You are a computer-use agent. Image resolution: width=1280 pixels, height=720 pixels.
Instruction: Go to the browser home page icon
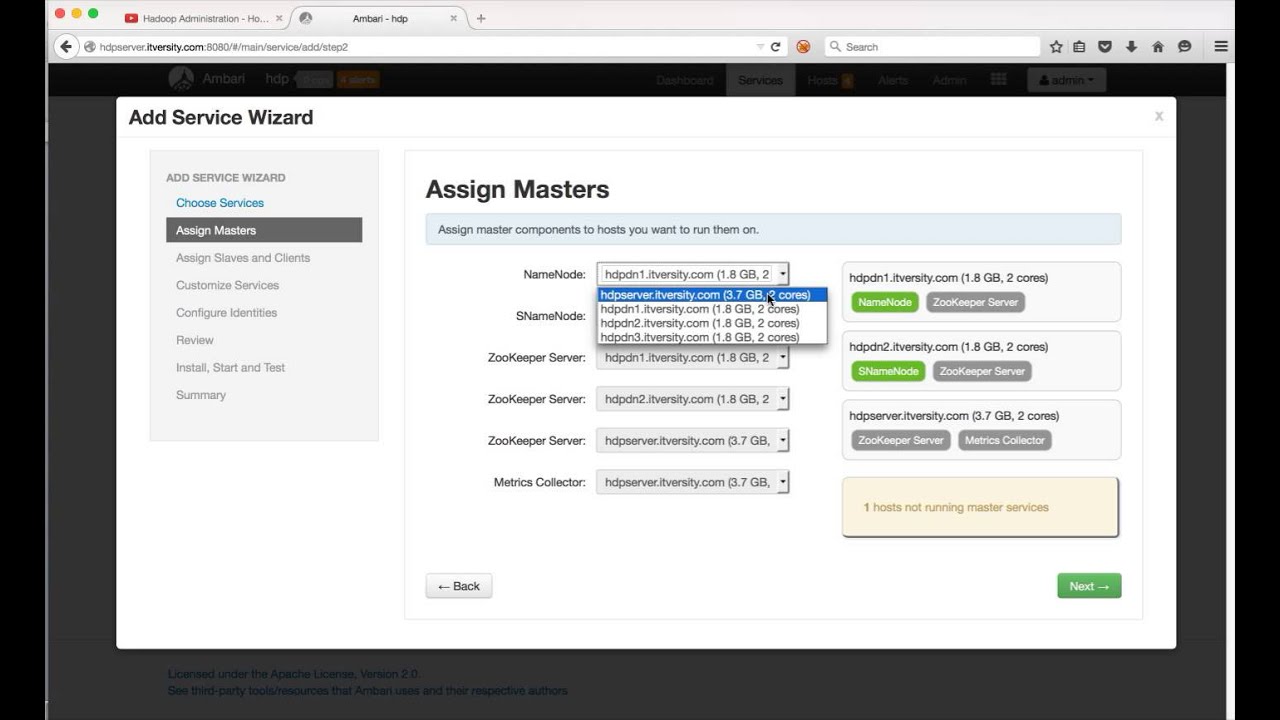tap(1158, 46)
